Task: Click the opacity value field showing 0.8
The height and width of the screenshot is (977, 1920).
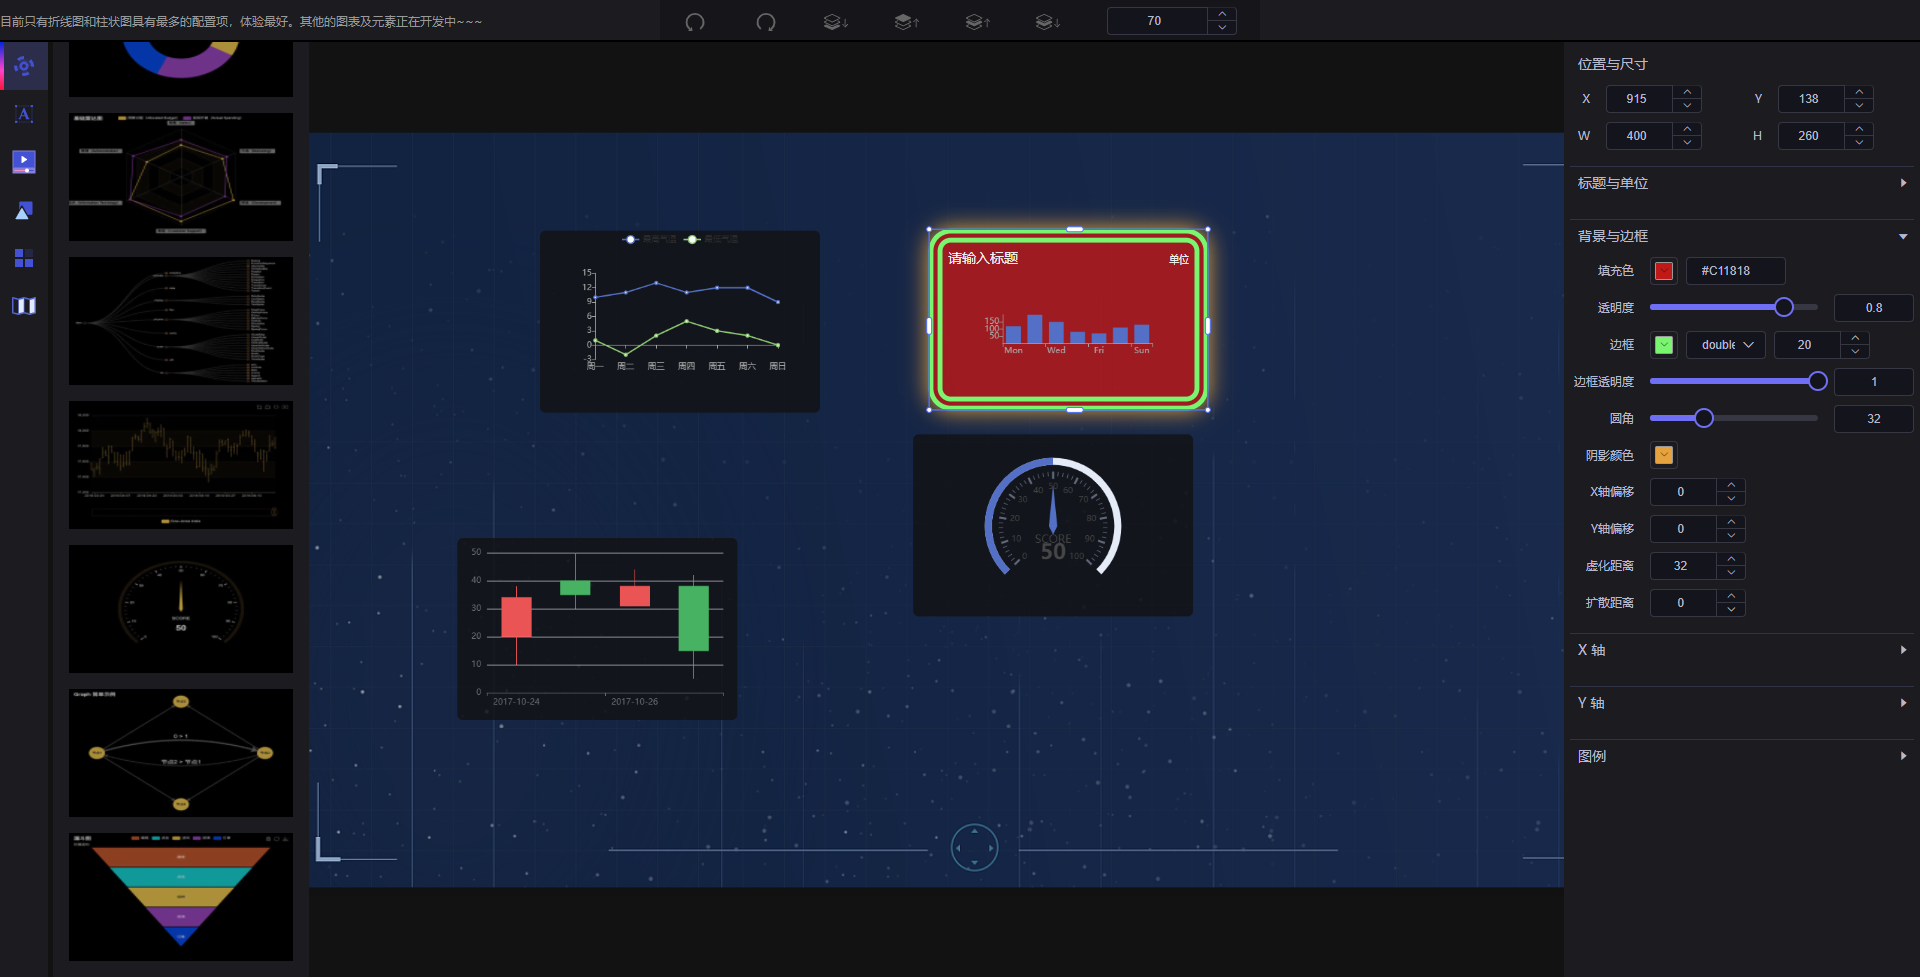Action: [1873, 308]
